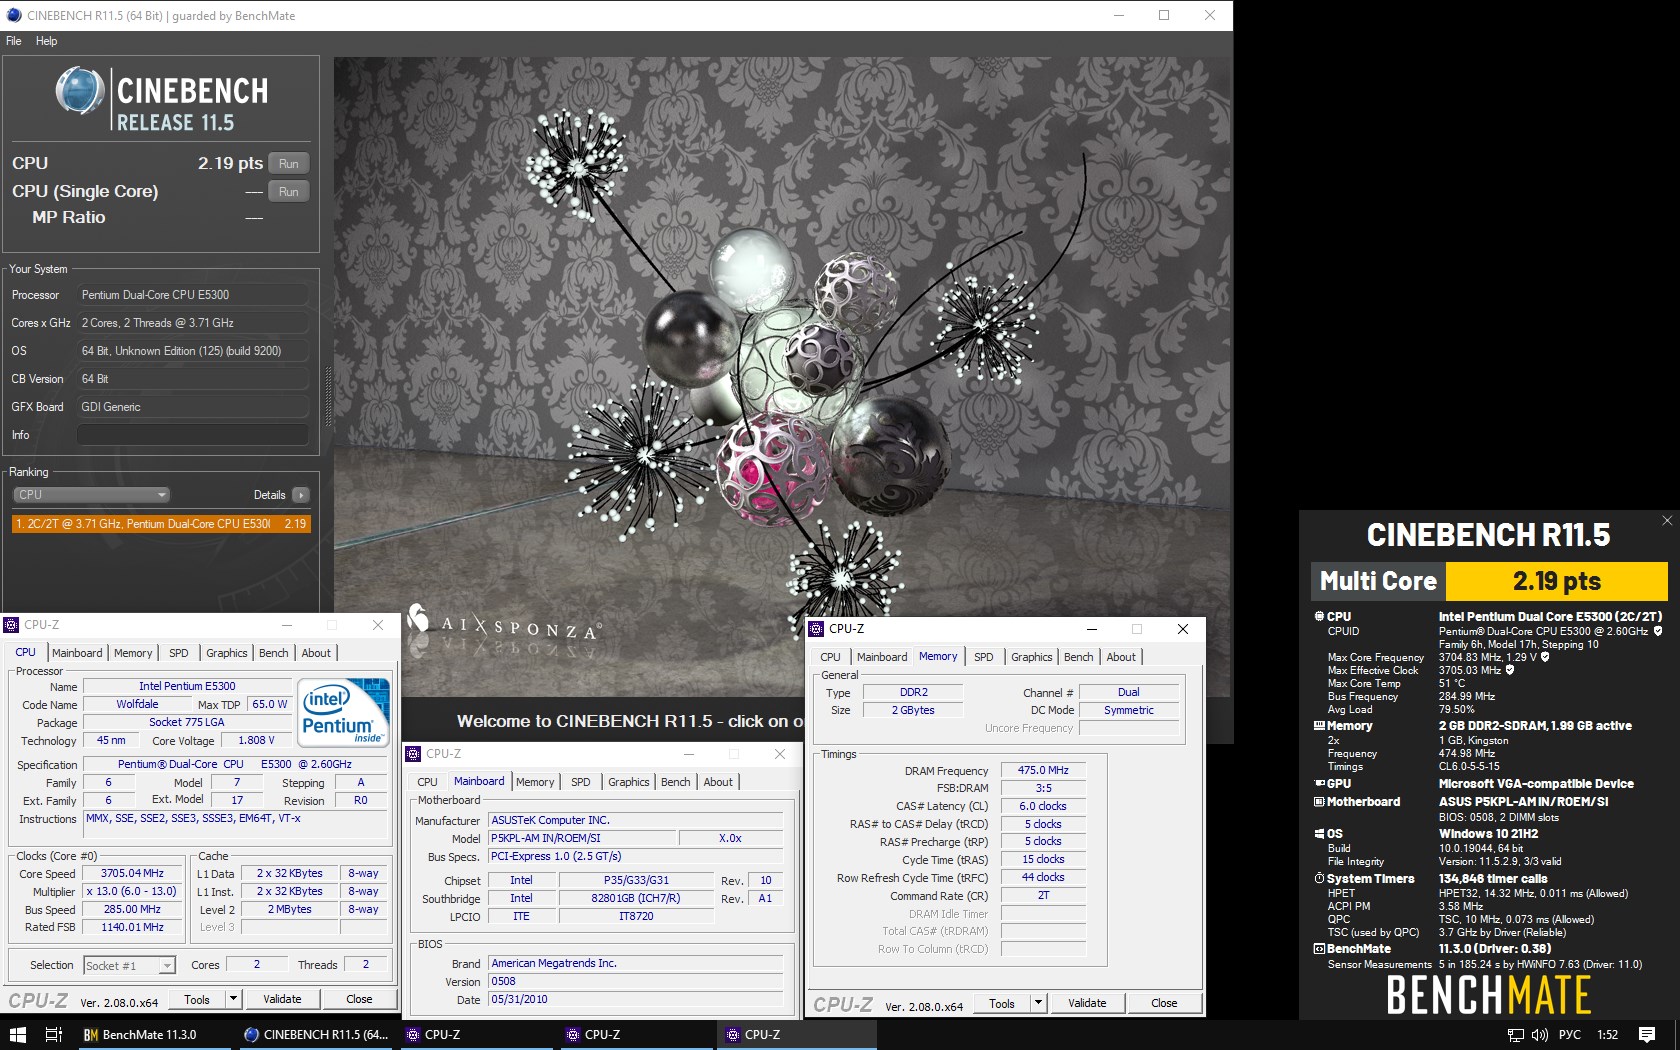This screenshot has height=1050, width=1680.
Task: Click the CPU-Z memory window title icon
Action: click(818, 629)
